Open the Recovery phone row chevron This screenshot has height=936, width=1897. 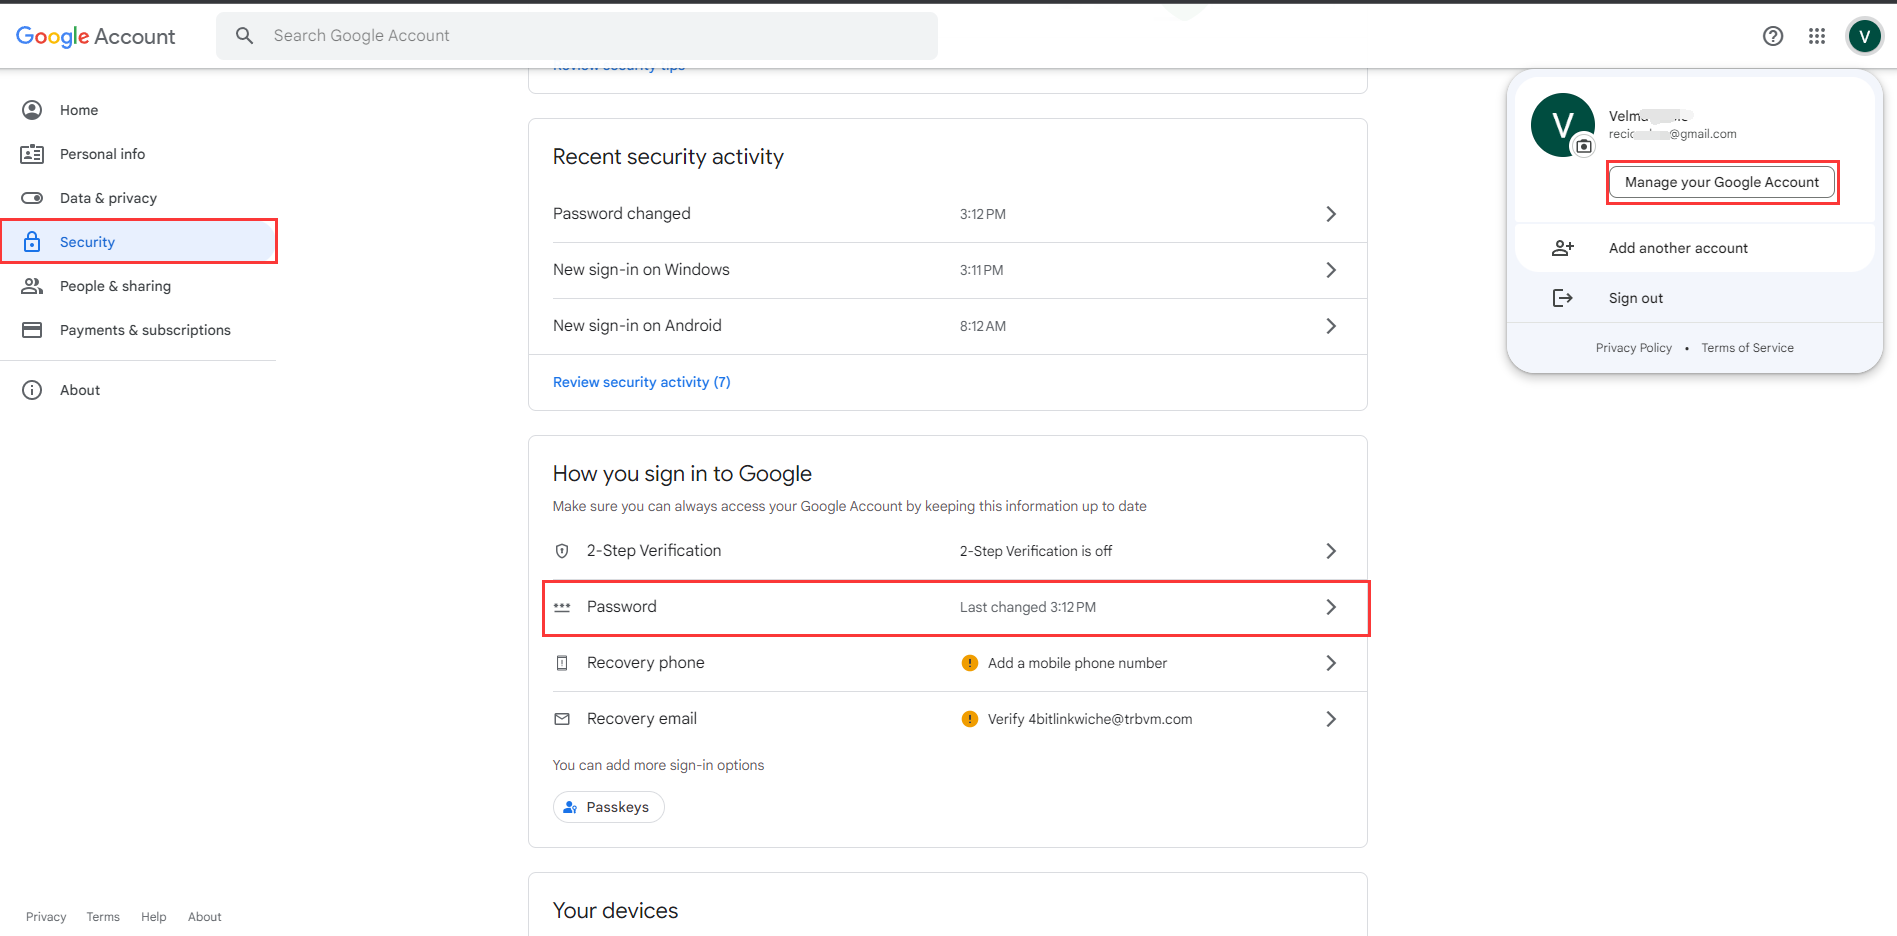coord(1331,663)
